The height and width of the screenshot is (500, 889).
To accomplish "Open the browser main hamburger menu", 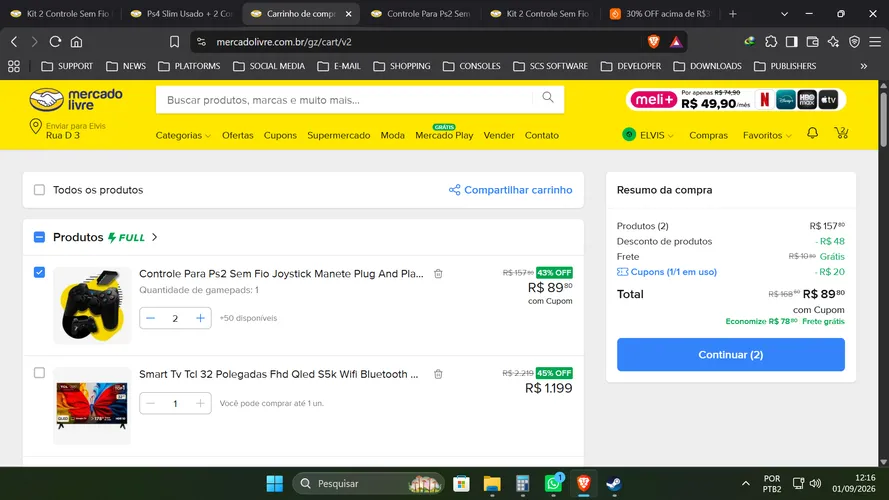I will [x=875, y=41].
